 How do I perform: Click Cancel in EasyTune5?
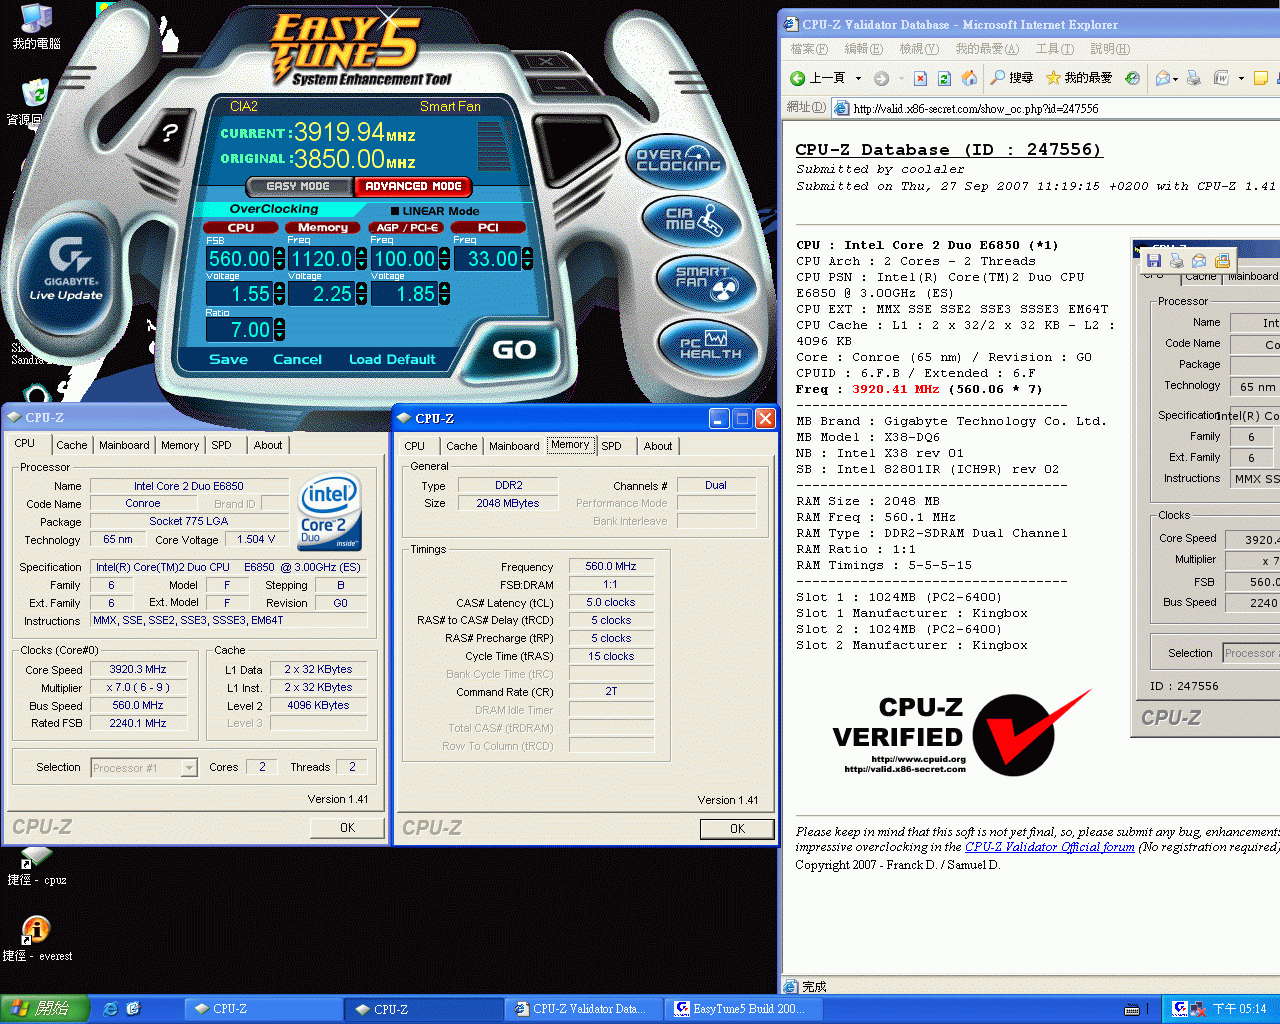pos(297,359)
